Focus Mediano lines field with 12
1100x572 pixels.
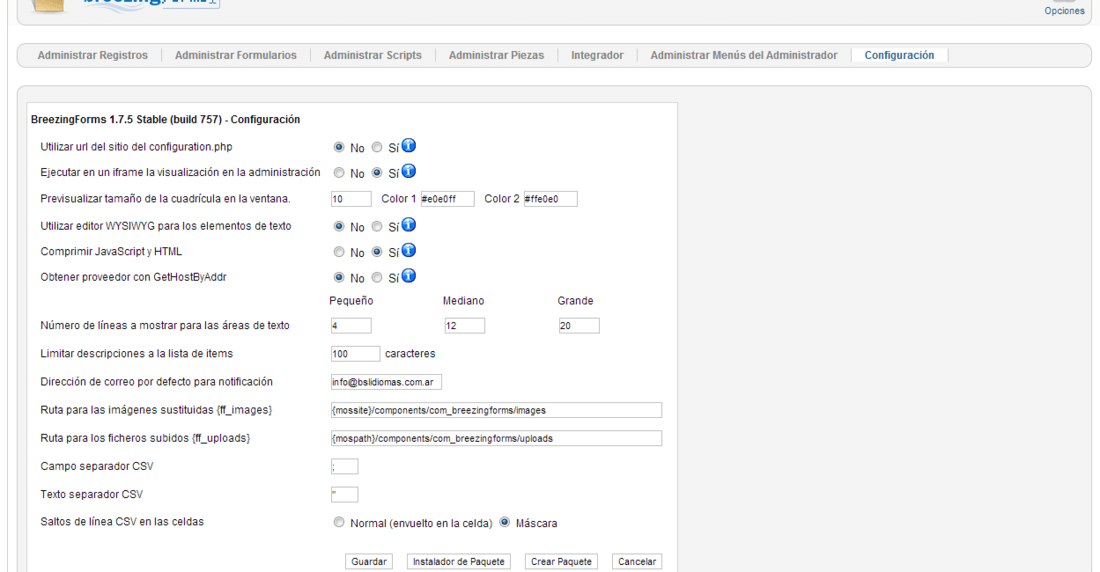[464, 326]
